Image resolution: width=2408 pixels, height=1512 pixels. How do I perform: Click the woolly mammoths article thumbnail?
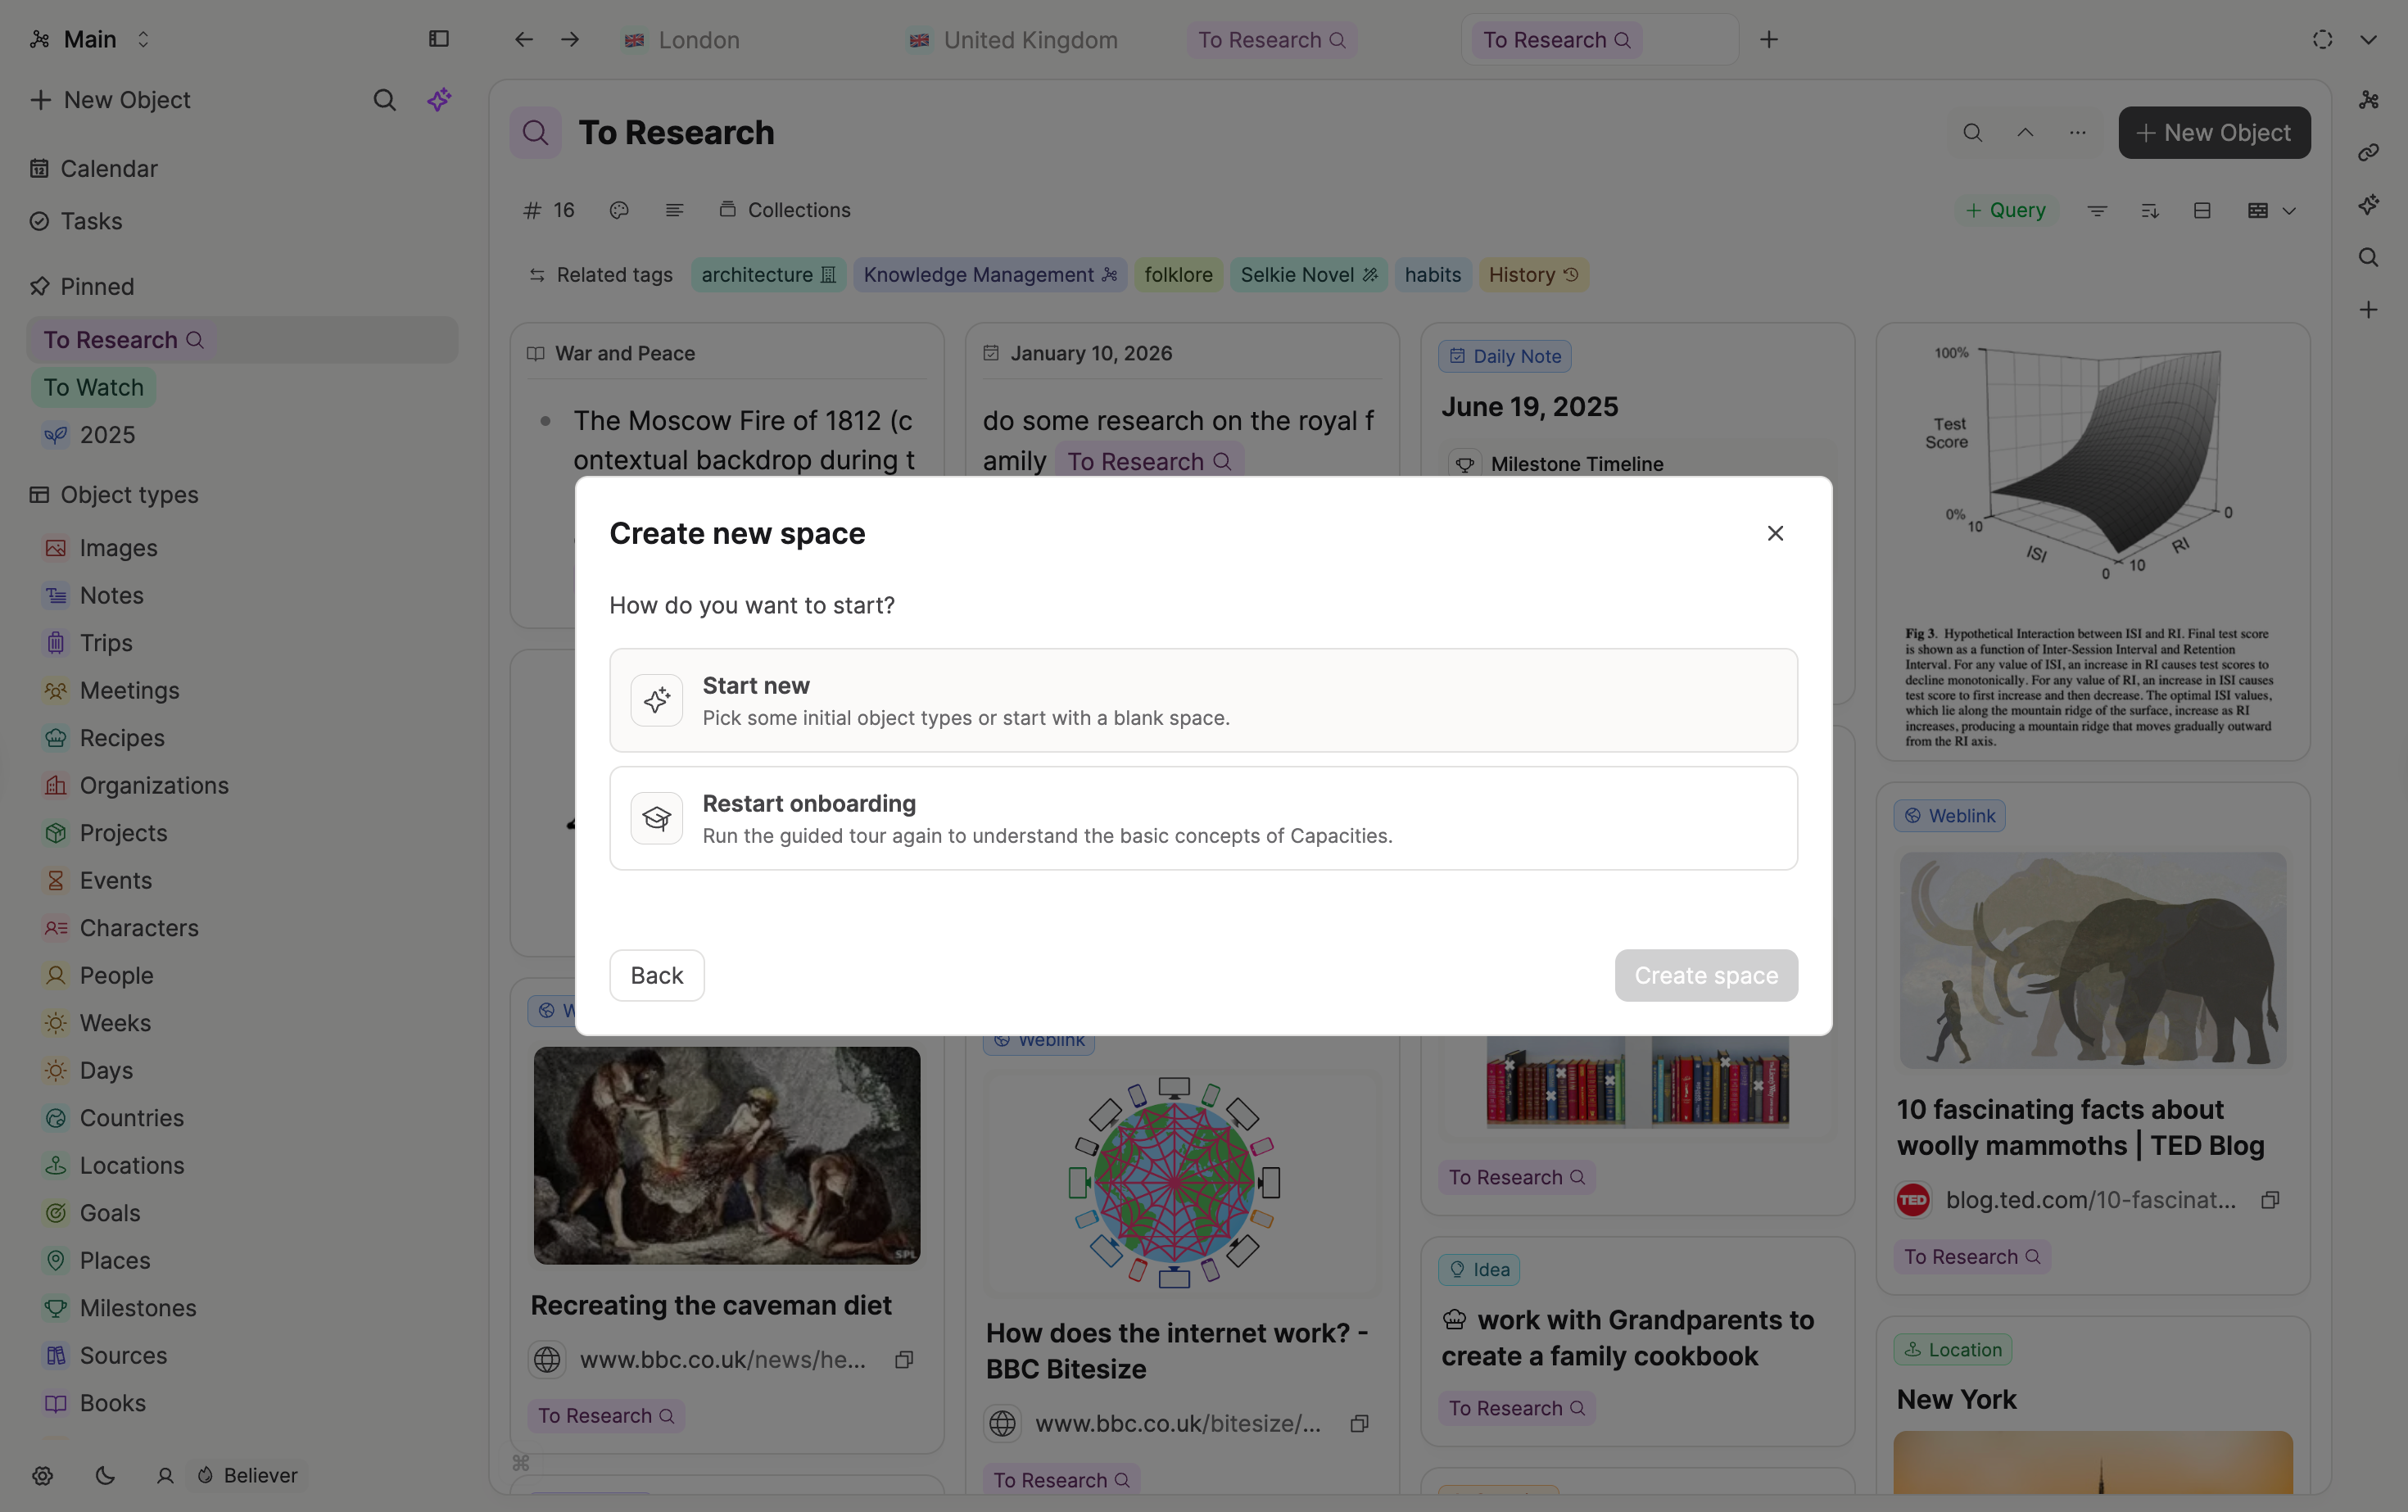2092,960
